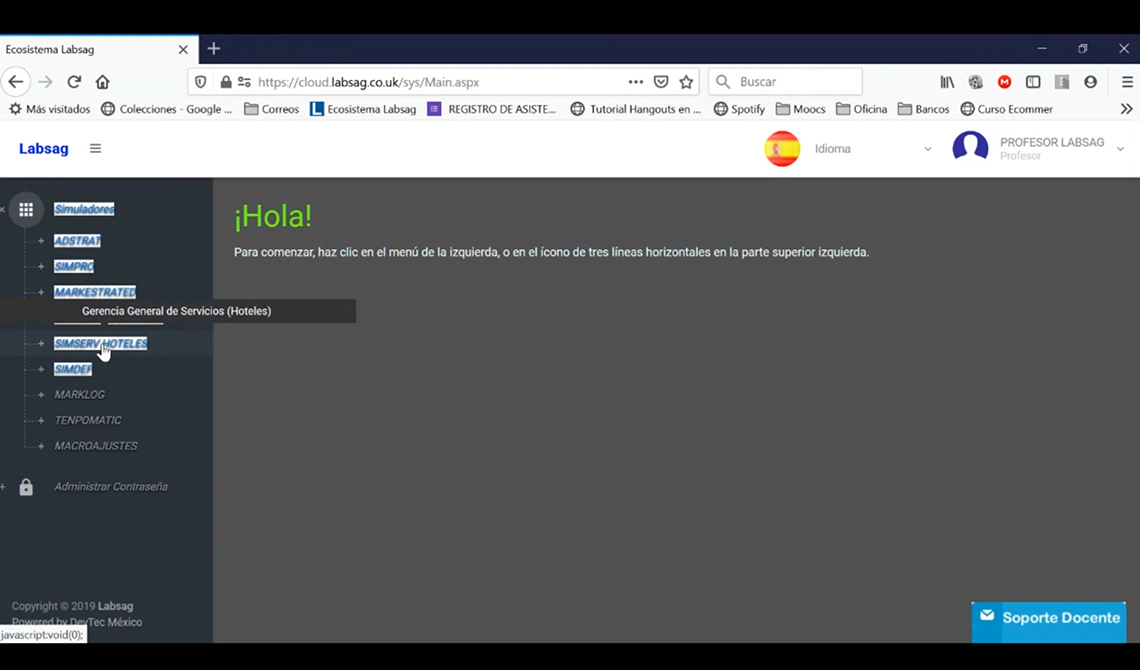Open the Bancos bookmarks folder
Image resolution: width=1140 pixels, height=670 pixels.
click(x=923, y=109)
